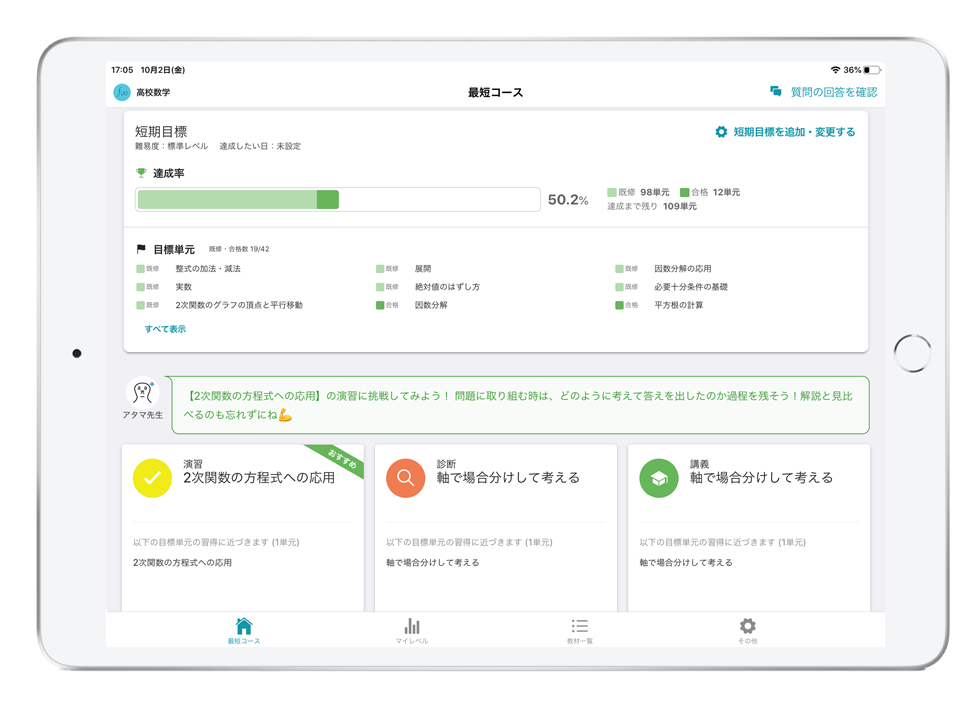Click the green アタマ先生 message bubble
Image resolution: width=960 pixels, height=720 pixels.
(520, 405)
